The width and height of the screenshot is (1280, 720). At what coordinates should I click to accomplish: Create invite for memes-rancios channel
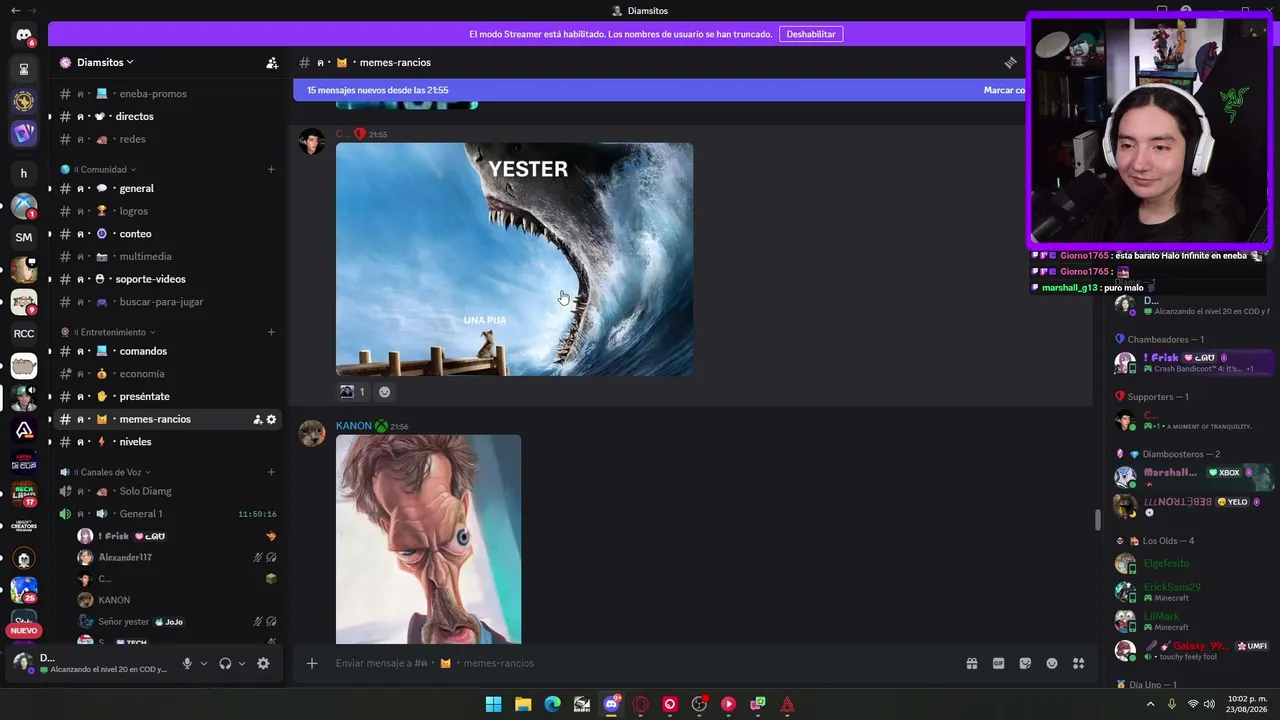point(257,419)
